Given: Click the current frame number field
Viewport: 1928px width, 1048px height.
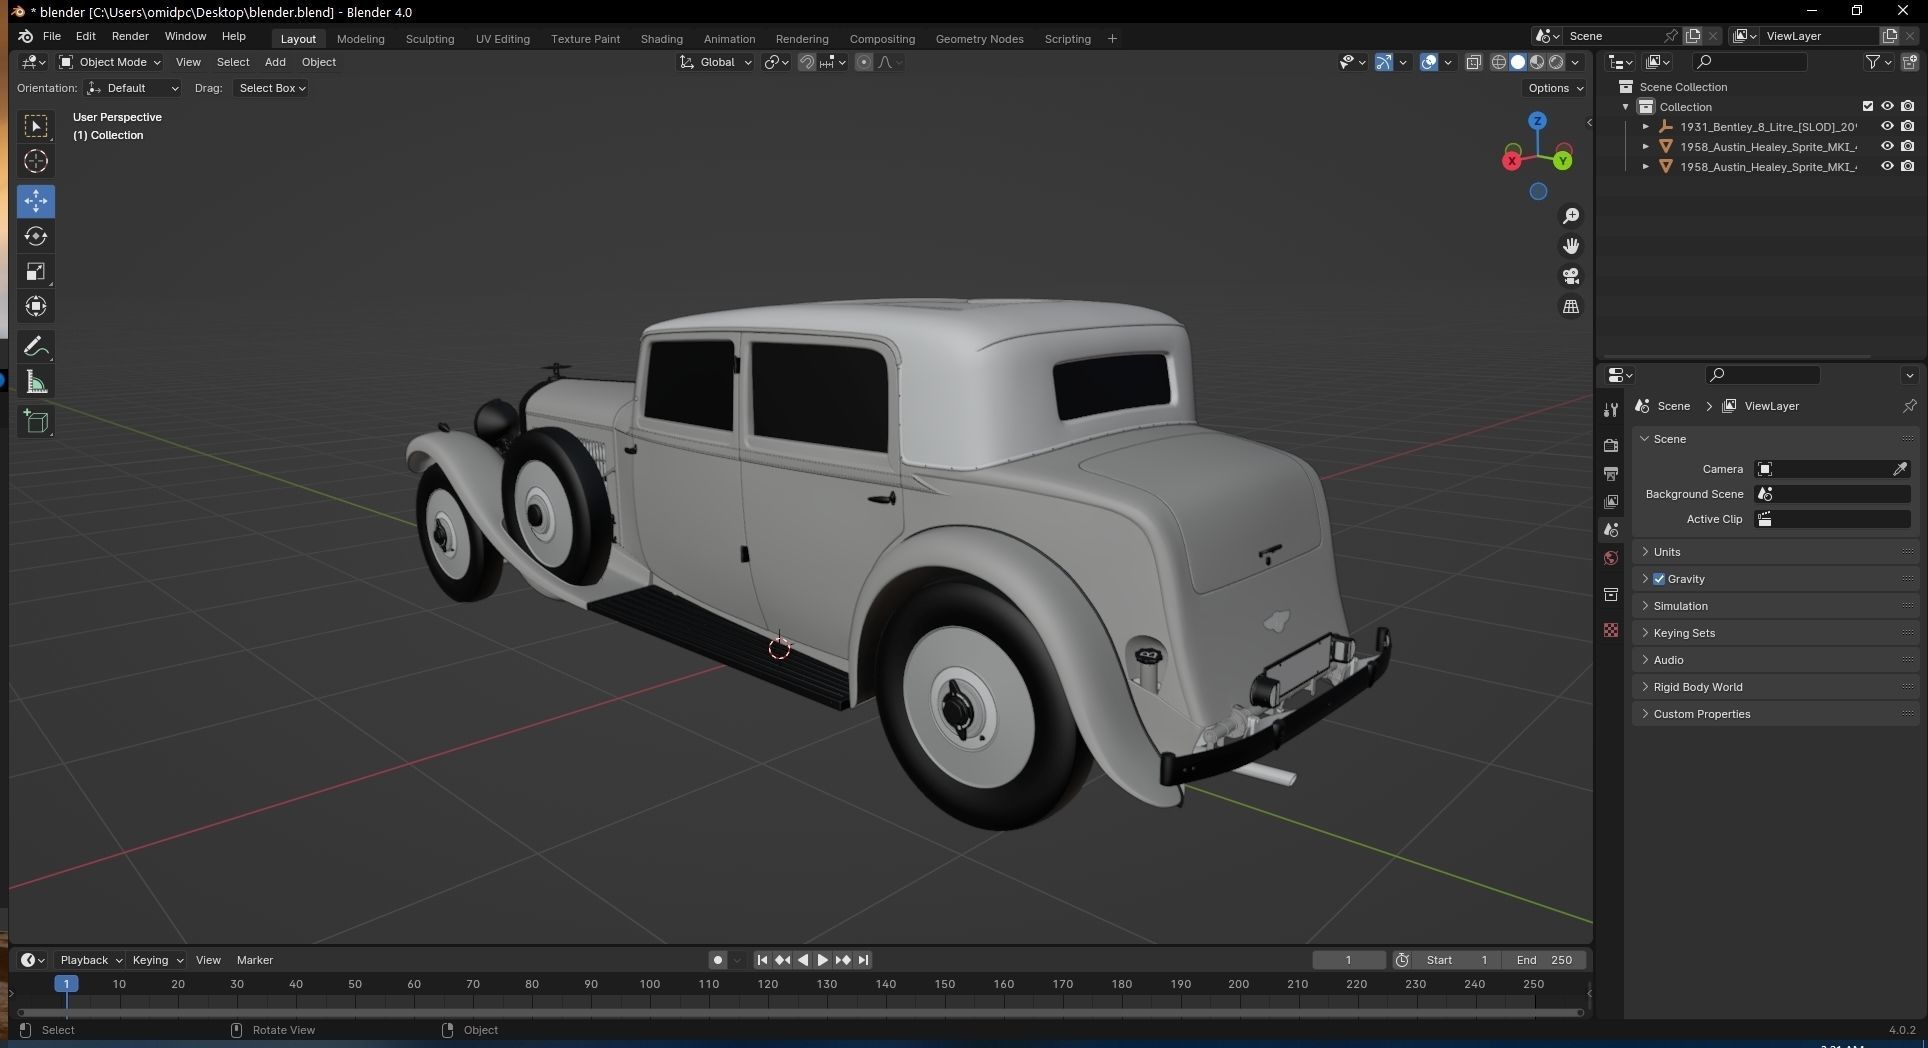Looking at the screenshot, I should pos(1348,960).
